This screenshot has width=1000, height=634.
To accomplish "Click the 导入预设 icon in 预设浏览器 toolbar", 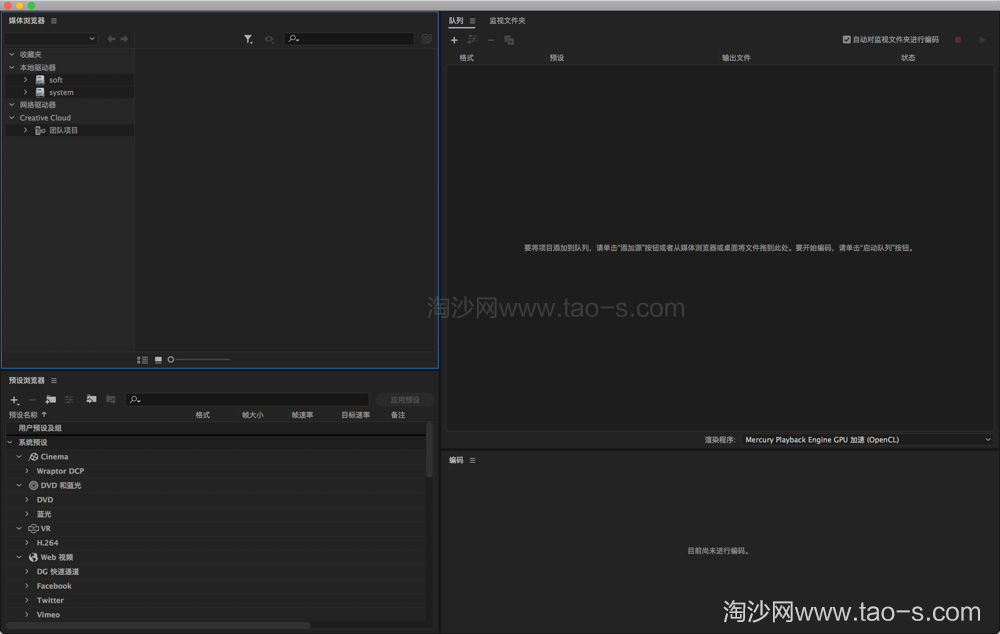I will pos(90,399).
